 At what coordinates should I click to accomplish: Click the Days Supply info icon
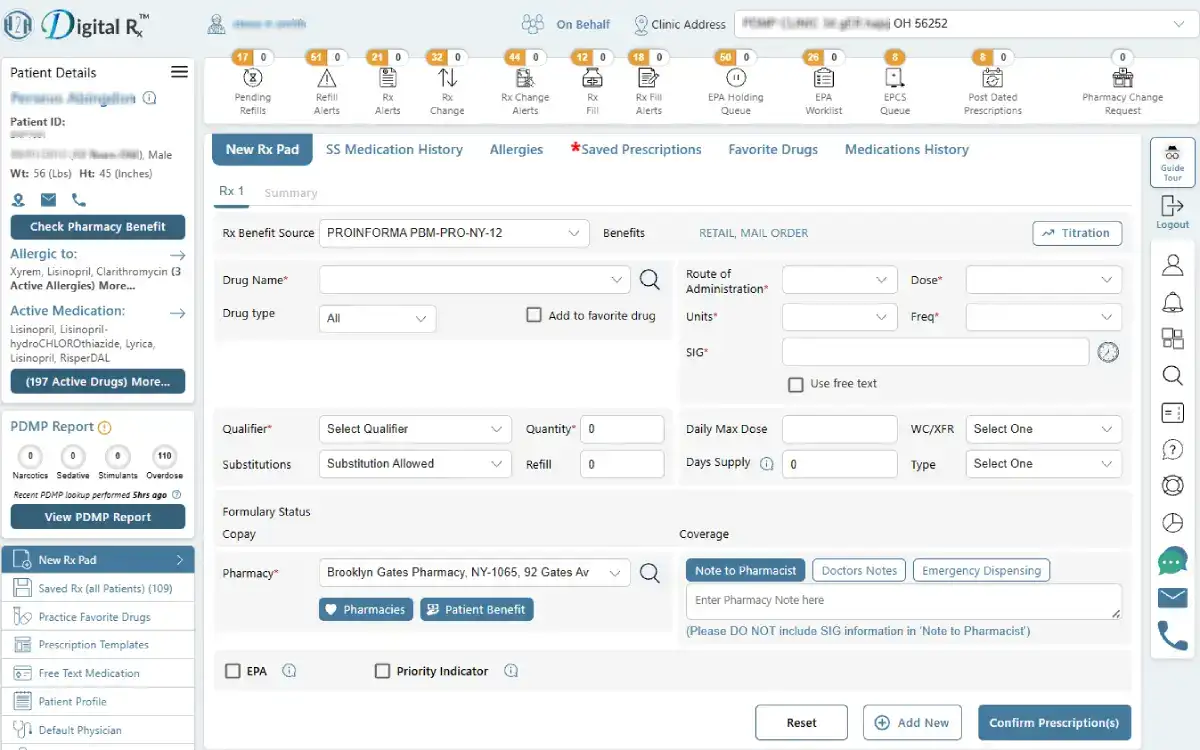point(767,464)
